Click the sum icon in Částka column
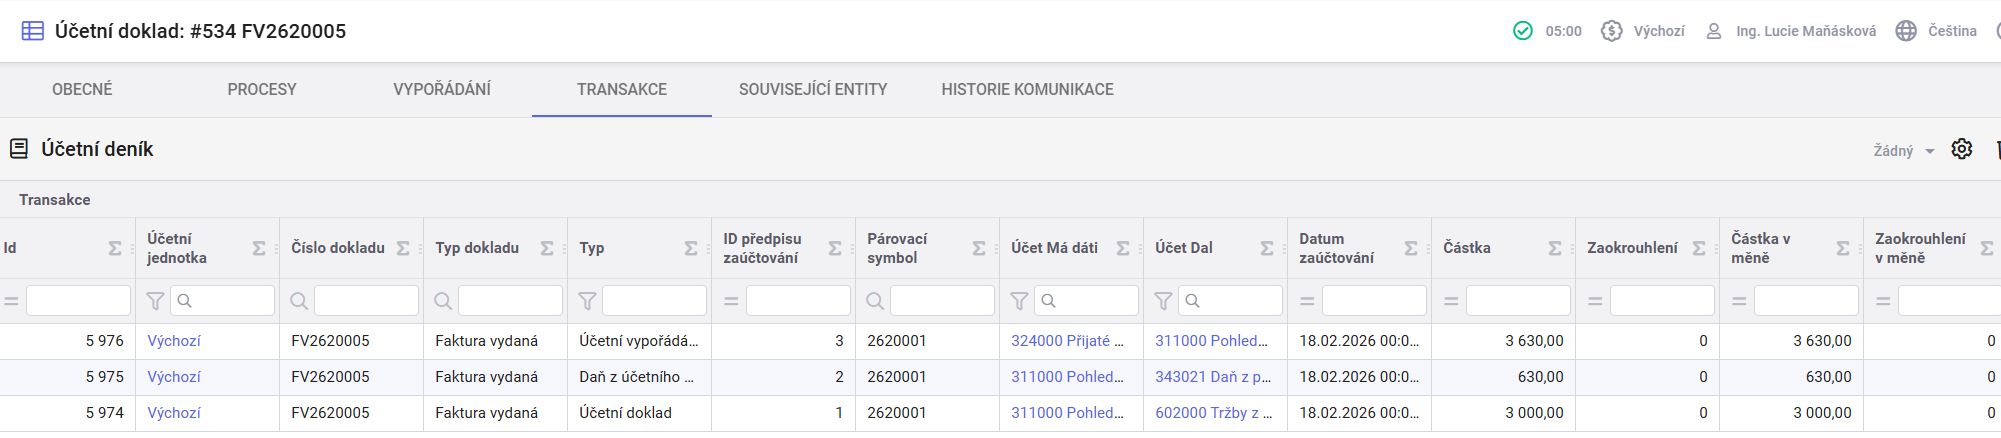Screen dimensions: 2001x438 (1555, 248)
